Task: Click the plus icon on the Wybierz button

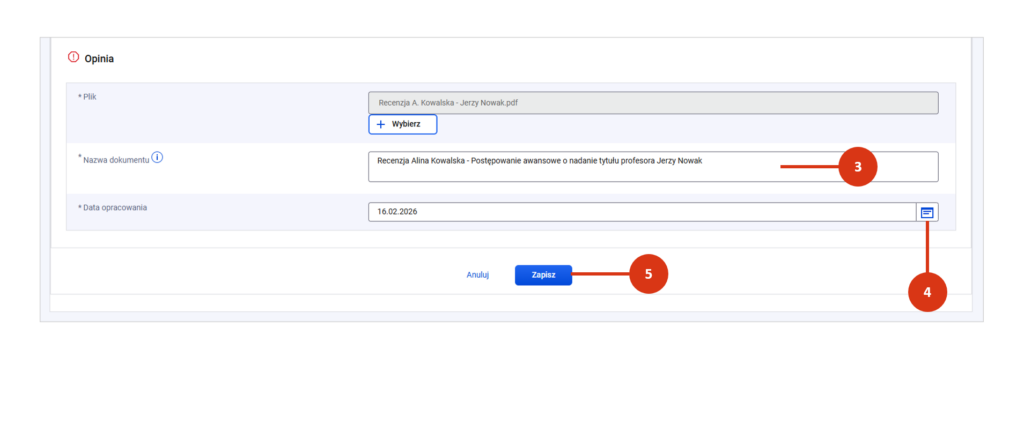Action: (381, 125)
